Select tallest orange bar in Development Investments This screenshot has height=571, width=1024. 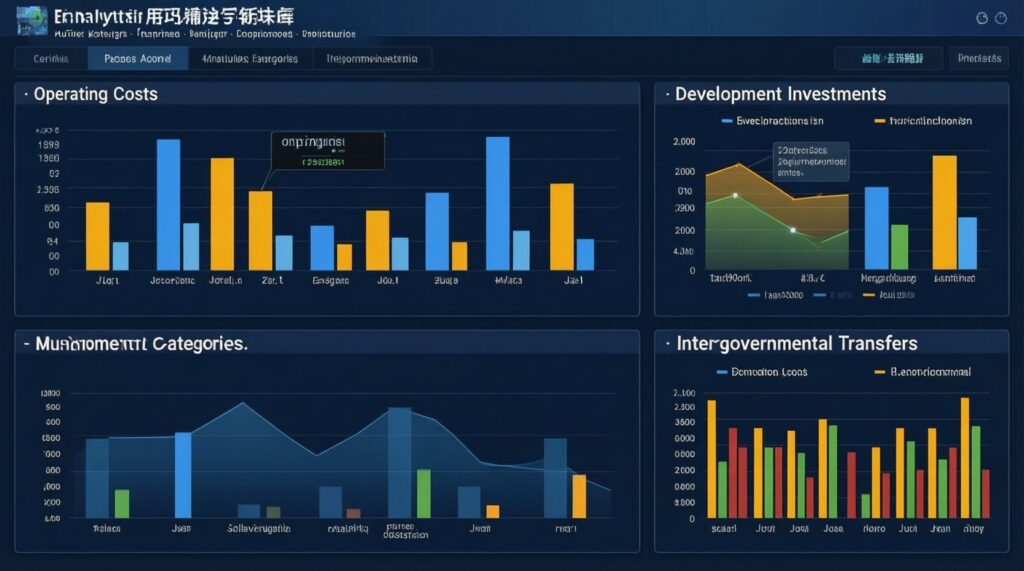tap(944, 212)
